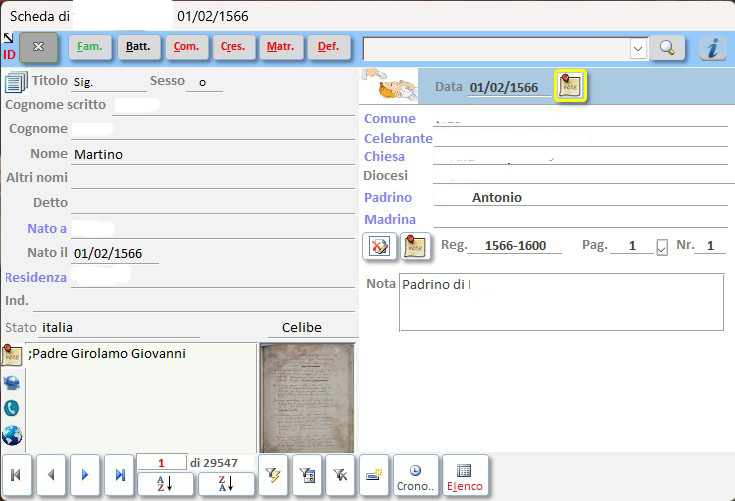Image resolution: width=735 pixels, height=501 pixels.
Task: Open the note icon beside Reg.
Action: click(x=415, y=246)
